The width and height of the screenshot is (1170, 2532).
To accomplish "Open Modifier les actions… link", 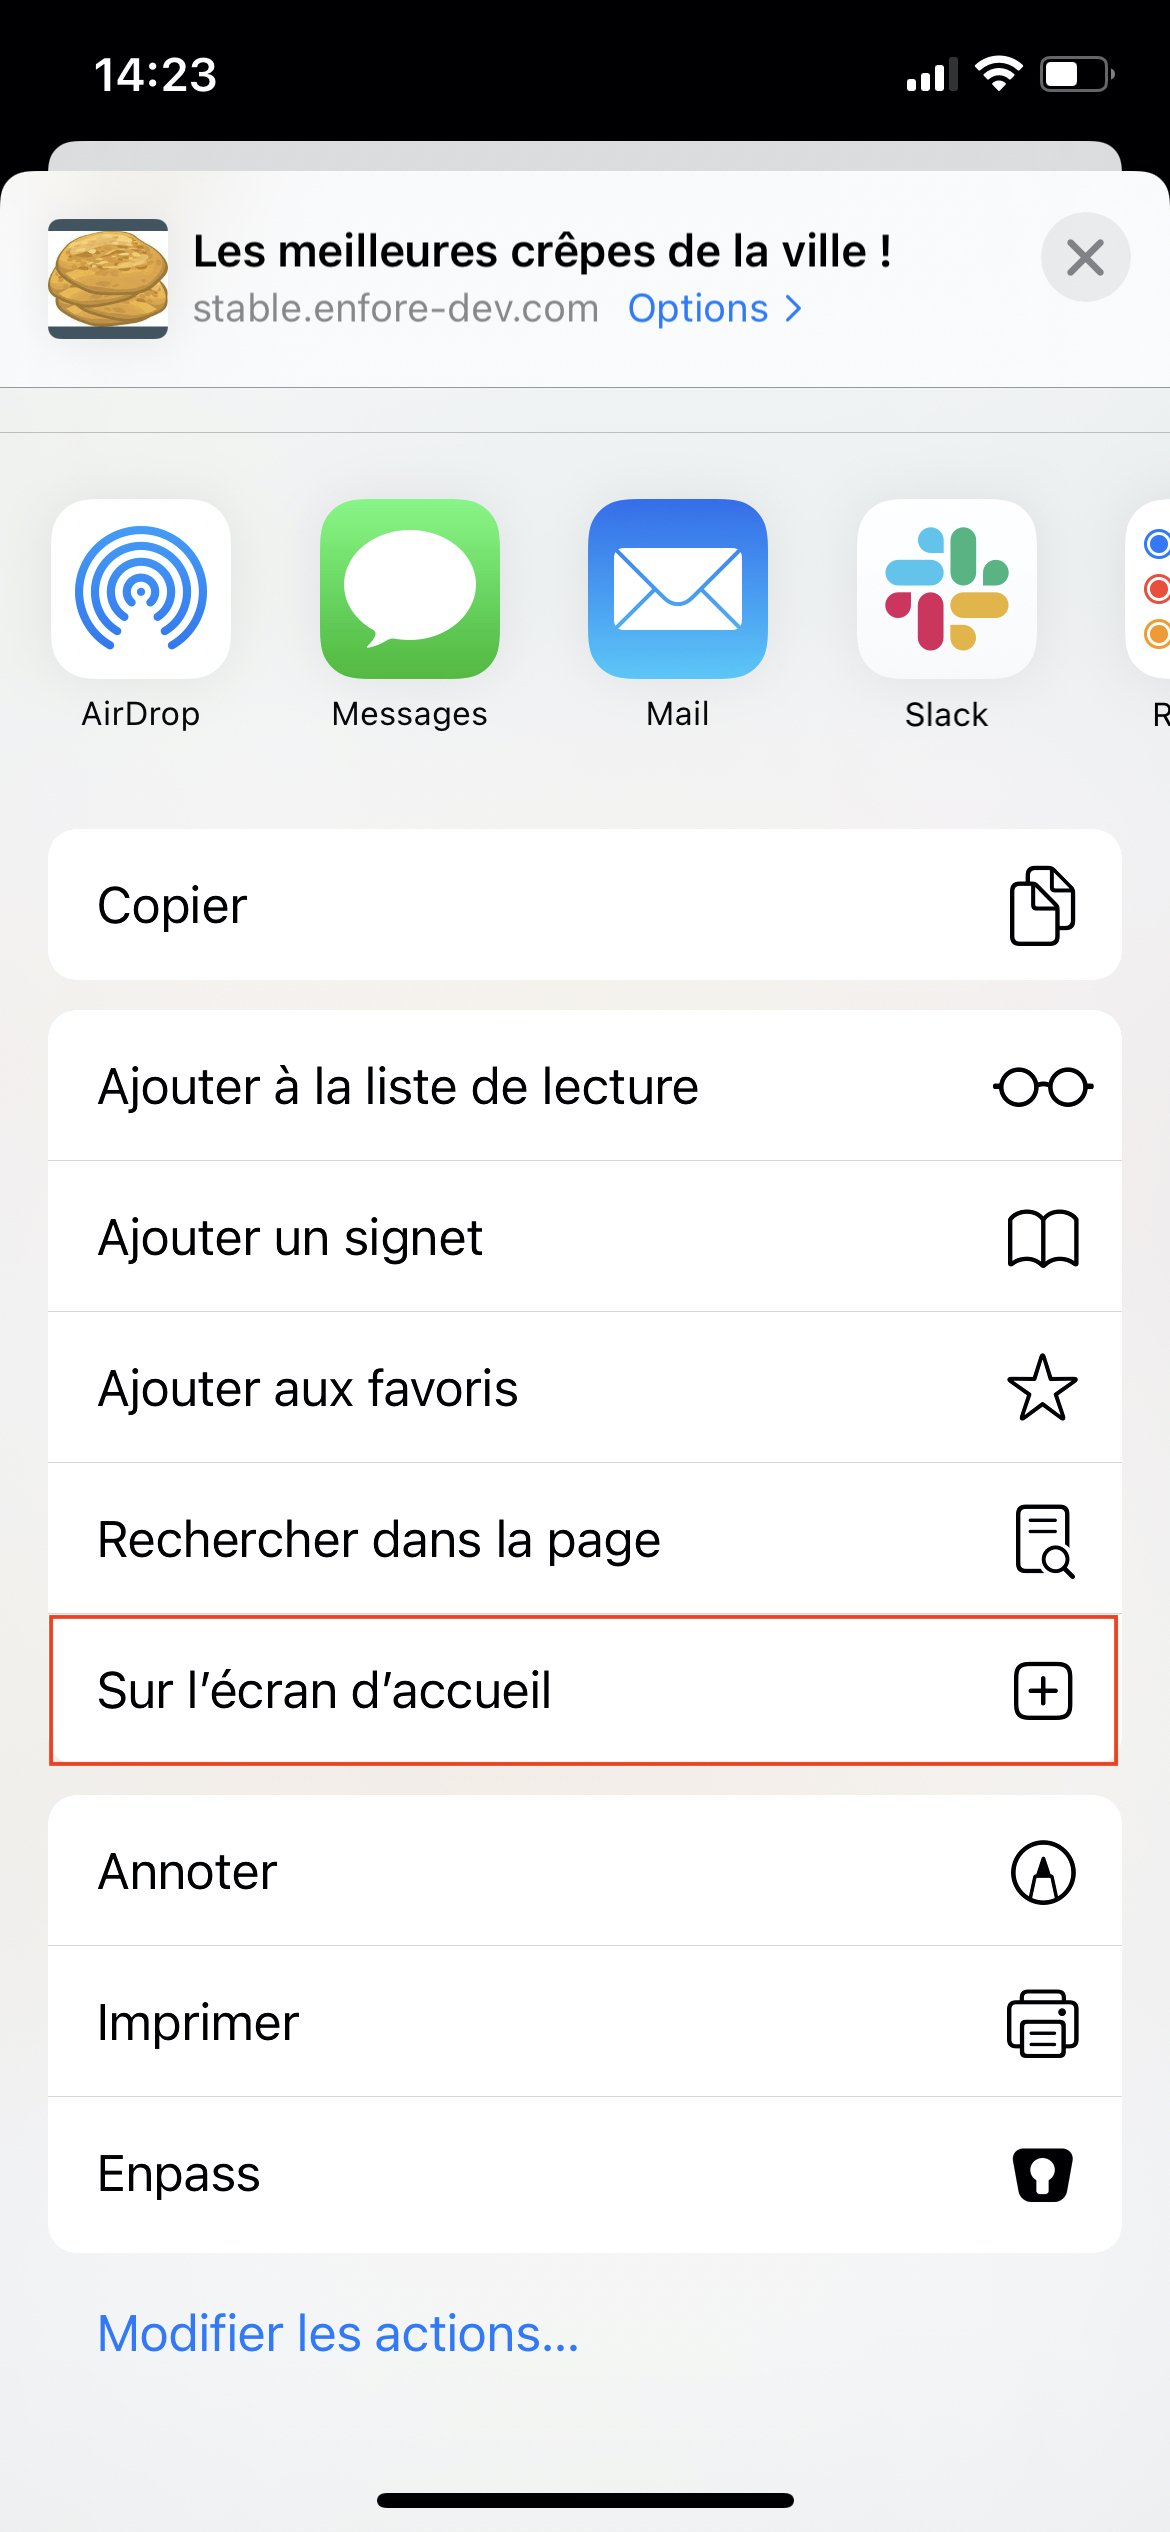I will [x=338, y=2334].
